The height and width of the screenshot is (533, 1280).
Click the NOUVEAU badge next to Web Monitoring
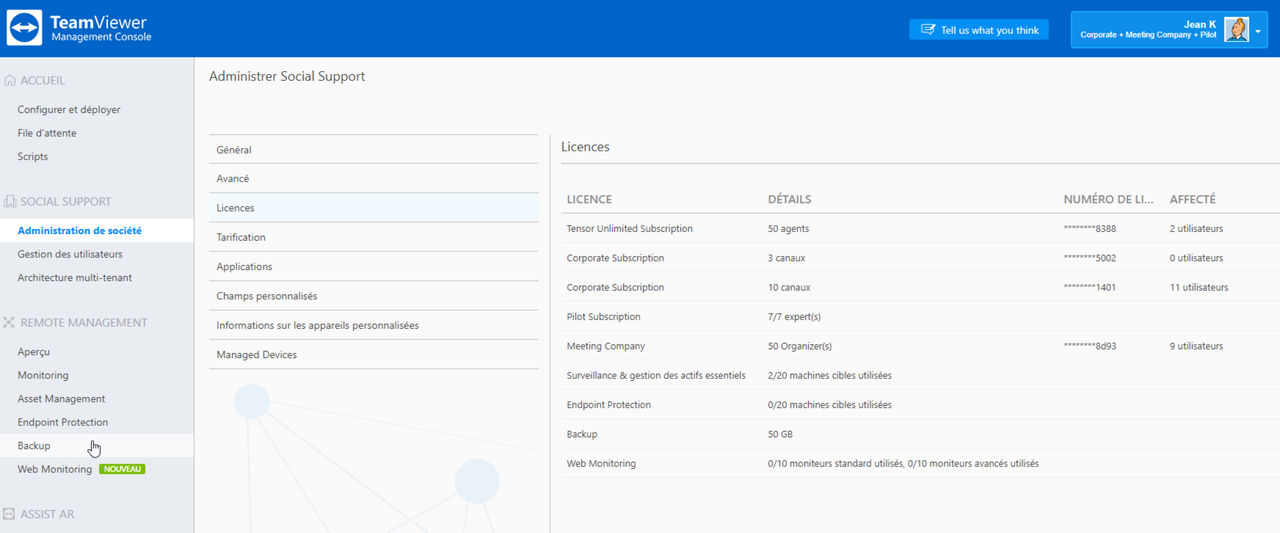(122, 469)
